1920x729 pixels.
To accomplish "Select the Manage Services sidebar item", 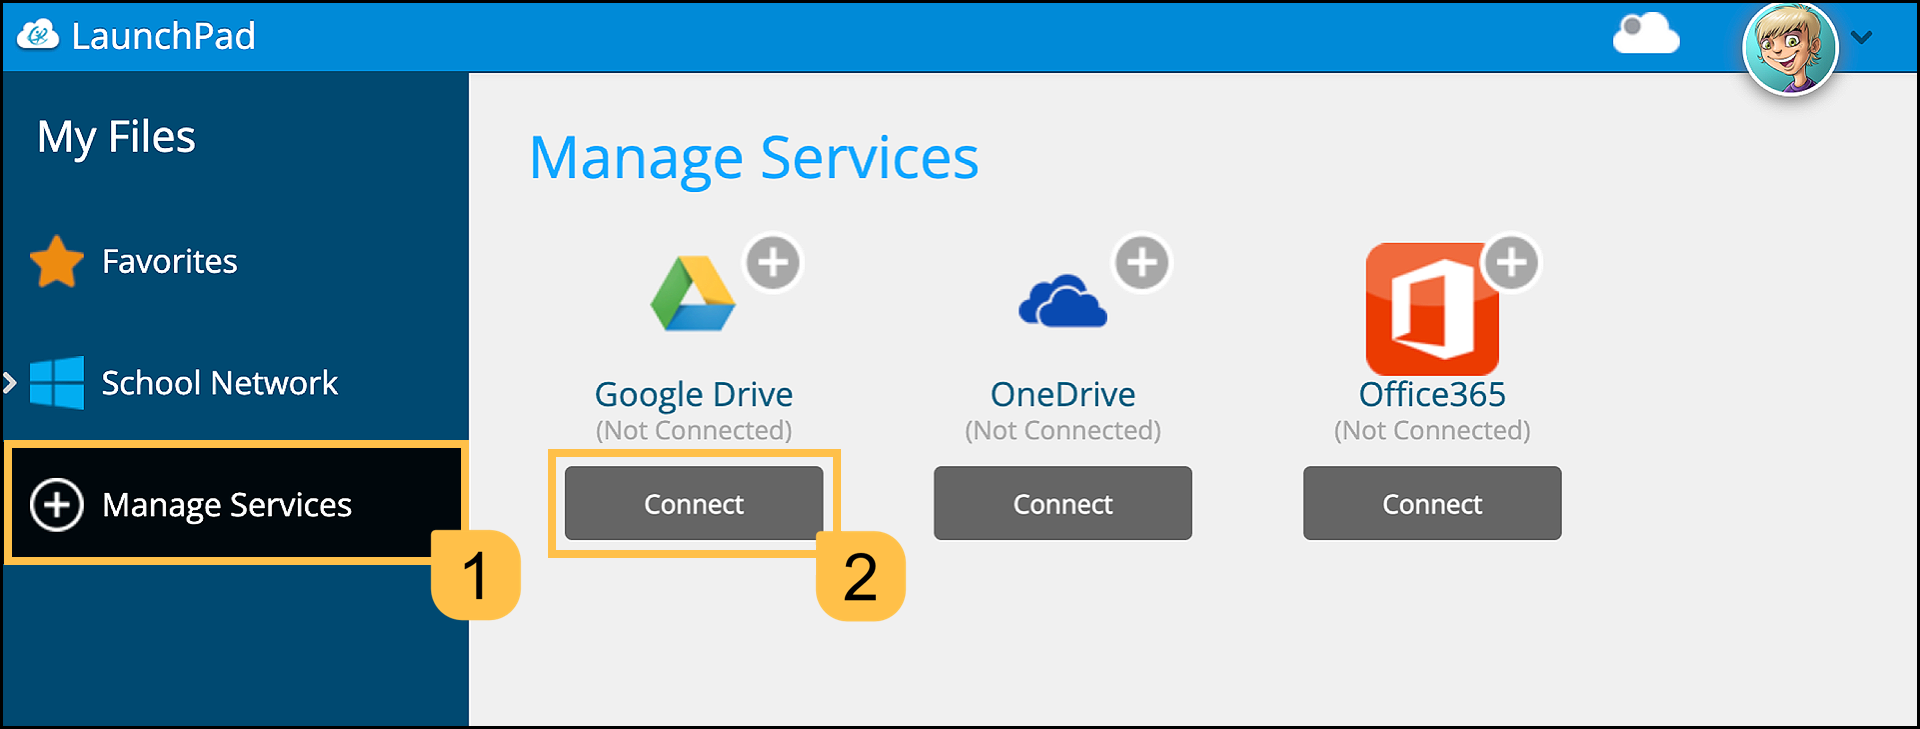I will coord(227,505).
